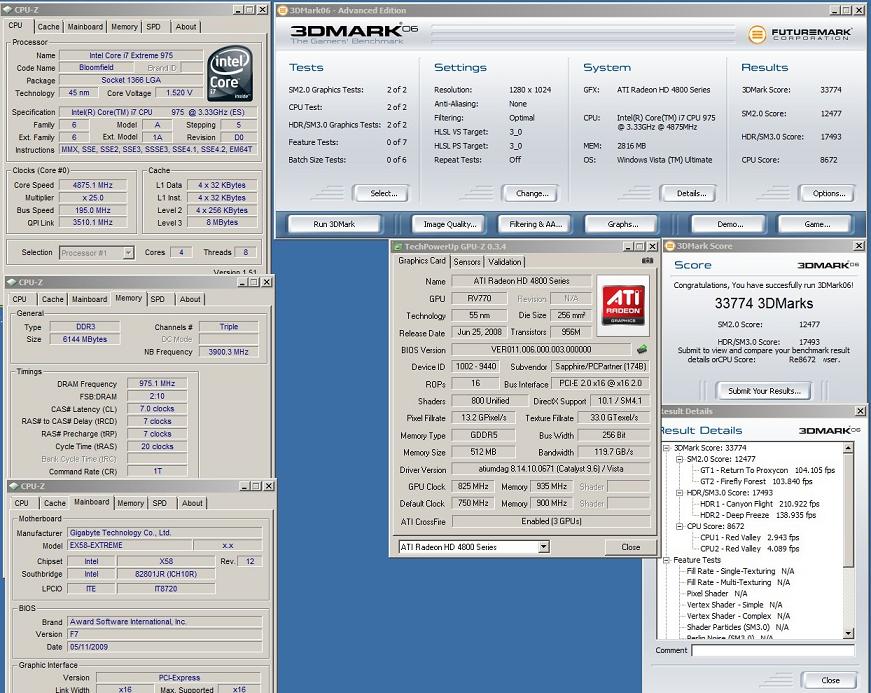Click the ATI CrossFire Enabled (3 GPUs) field
This screenshot has width=871, height=693.
[551, 521]
